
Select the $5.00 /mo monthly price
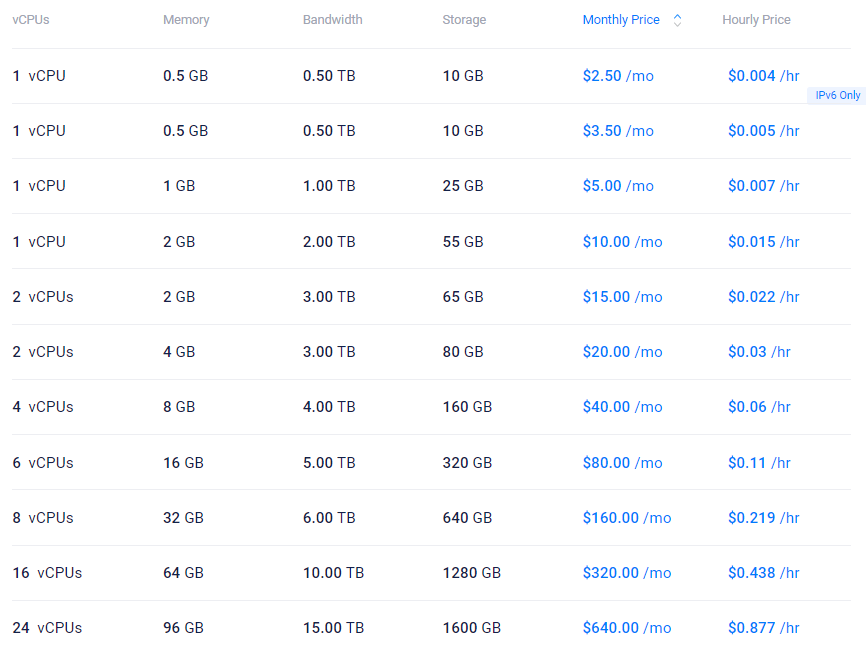coord(617,186)
